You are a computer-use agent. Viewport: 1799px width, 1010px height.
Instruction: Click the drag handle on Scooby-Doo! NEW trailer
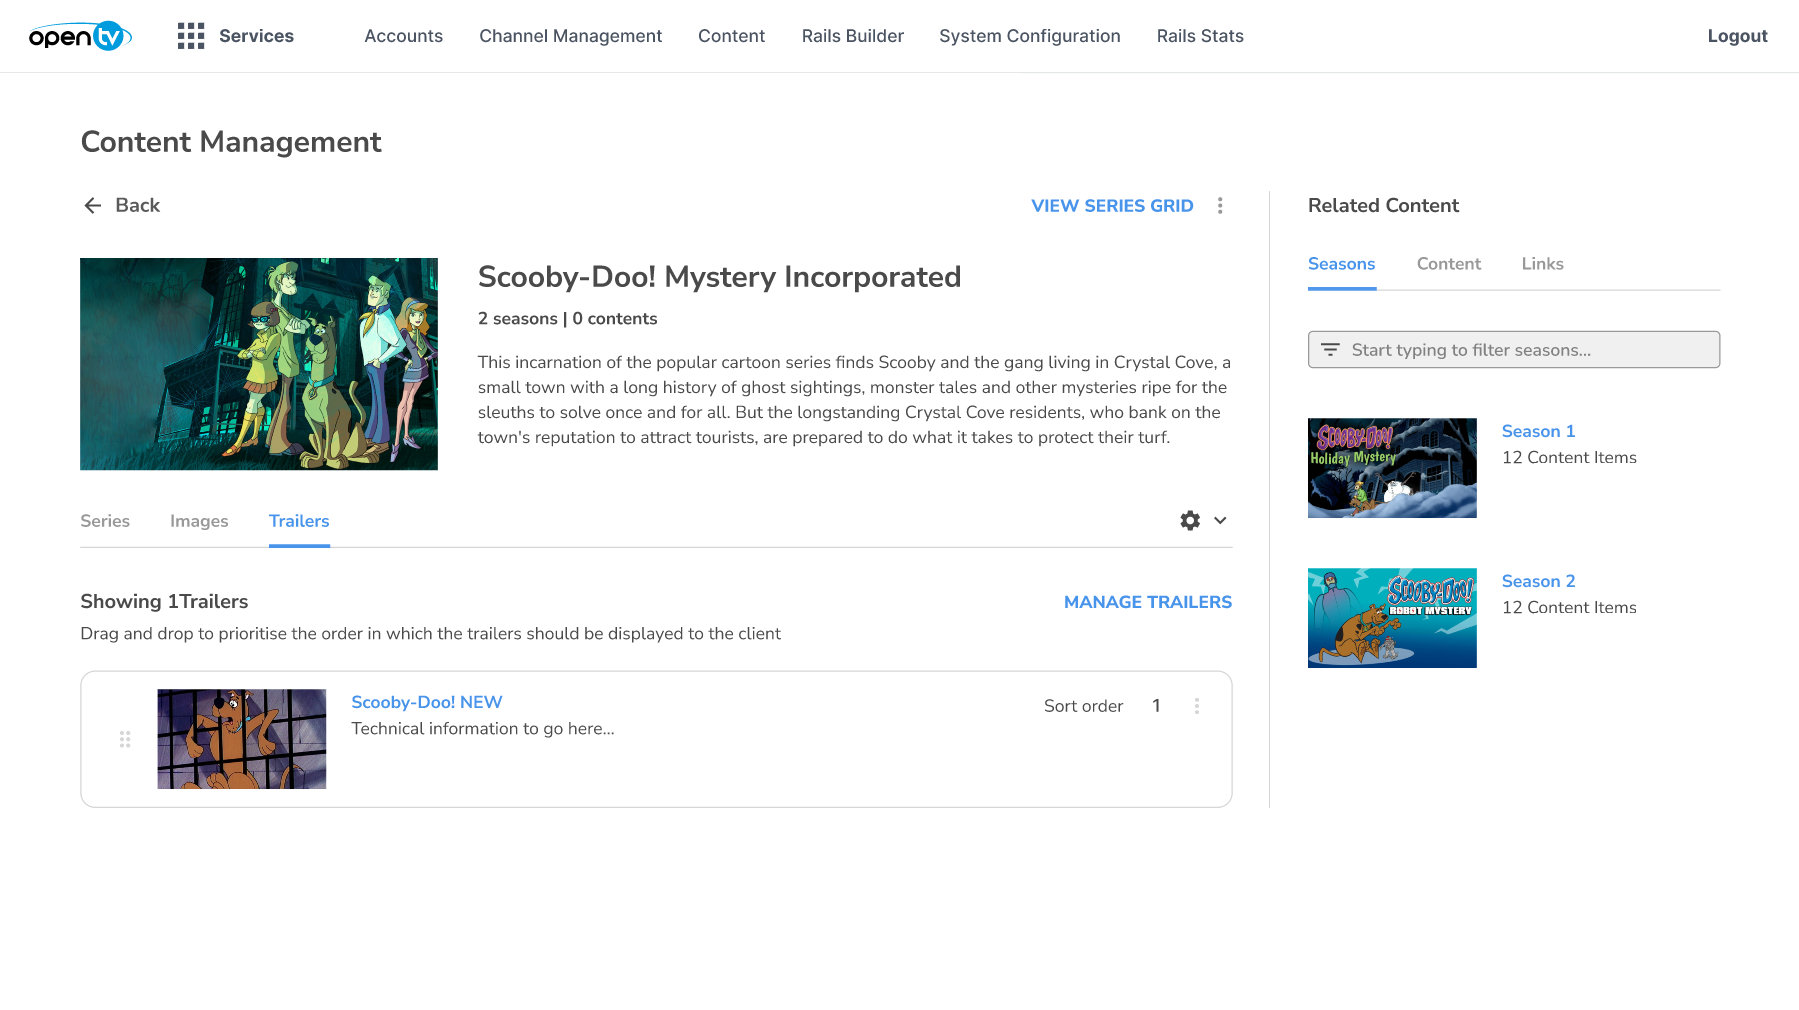tap(125, 739)
